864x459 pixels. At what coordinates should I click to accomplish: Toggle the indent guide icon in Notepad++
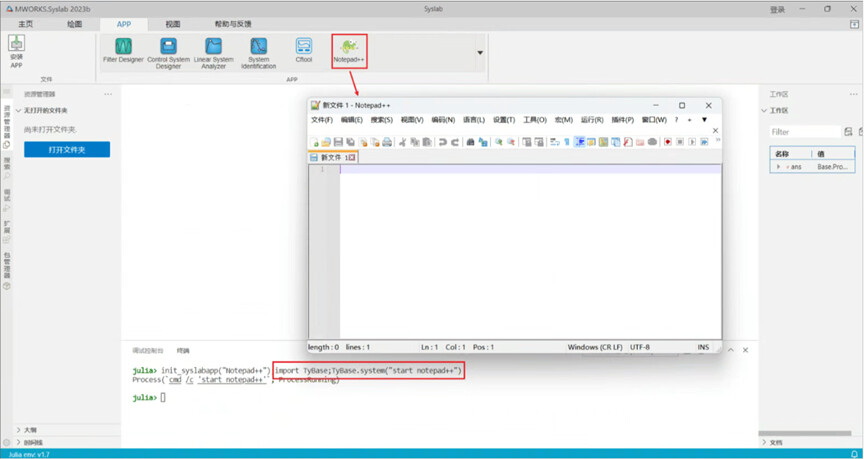579,142
